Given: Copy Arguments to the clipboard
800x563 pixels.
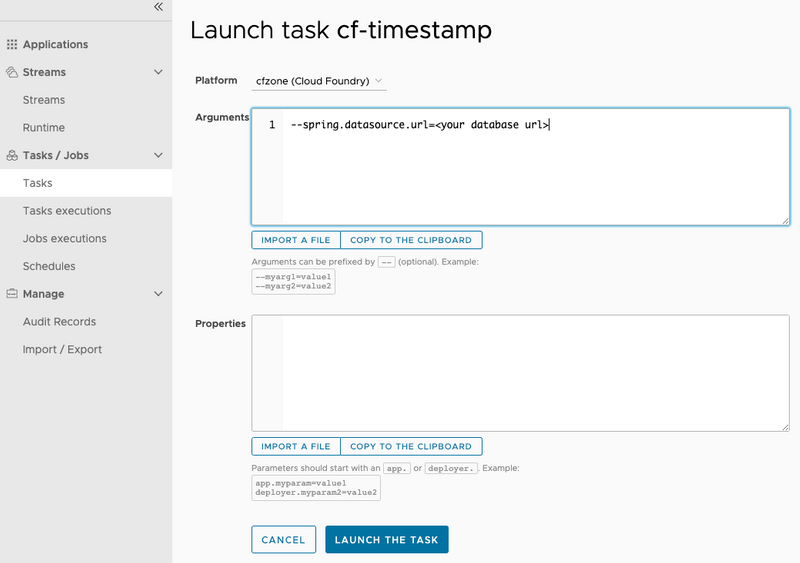Looking at the screenshot, I should (411, 240).
